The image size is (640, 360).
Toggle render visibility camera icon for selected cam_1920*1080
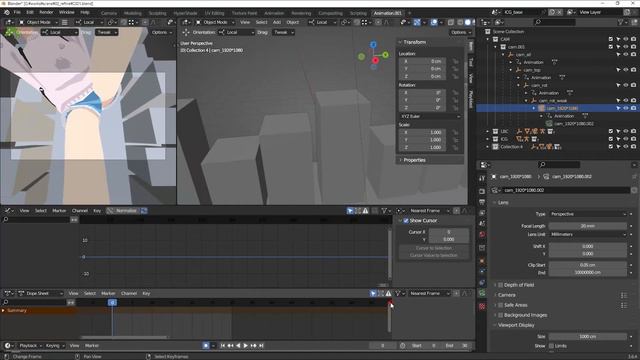point(633,108)
